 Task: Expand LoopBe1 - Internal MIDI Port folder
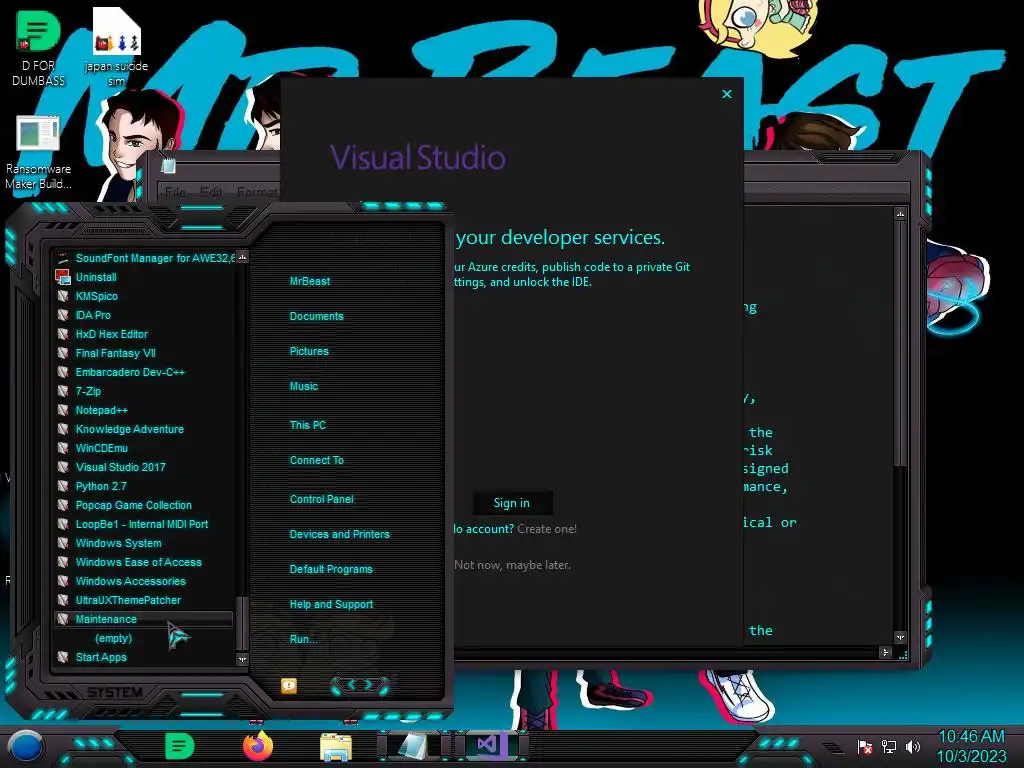click(144, 524)
